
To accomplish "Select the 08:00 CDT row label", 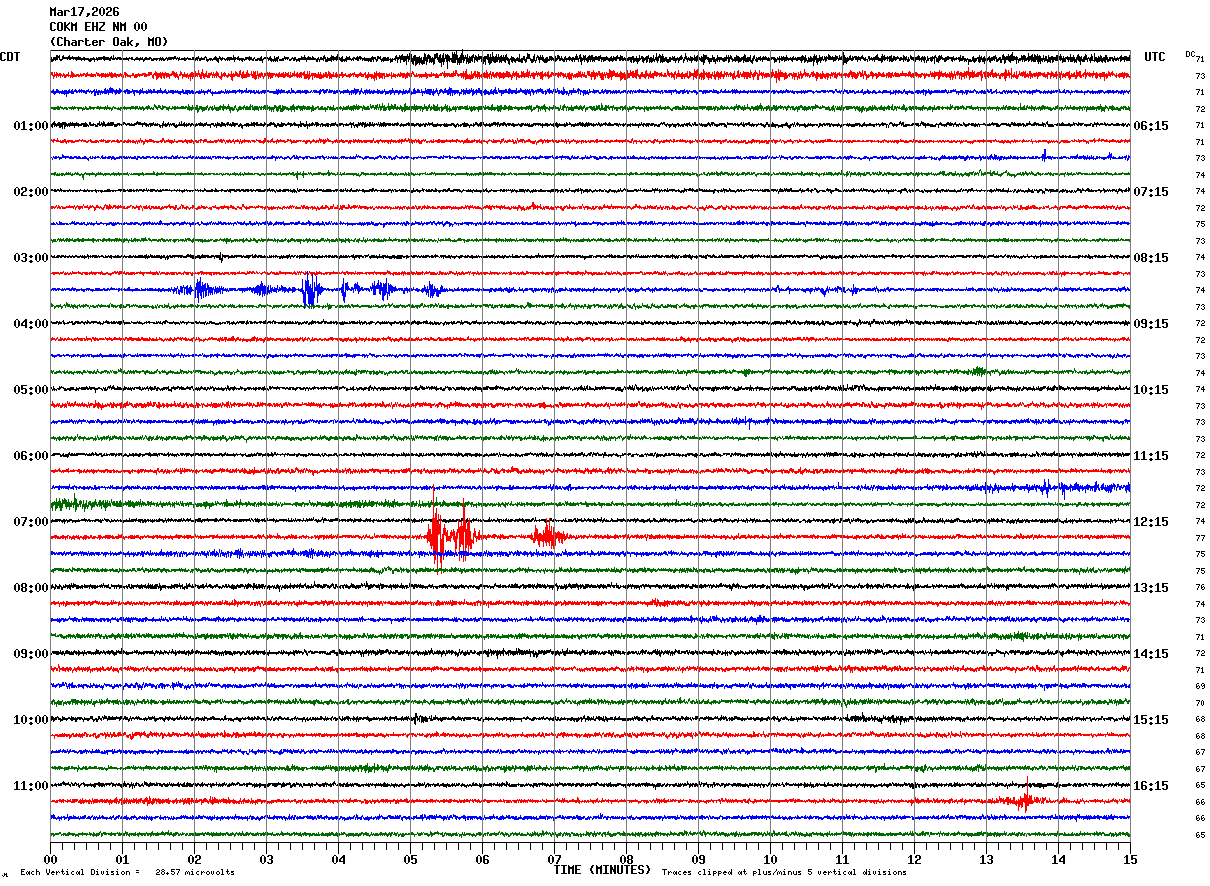I will click(31, 588).
